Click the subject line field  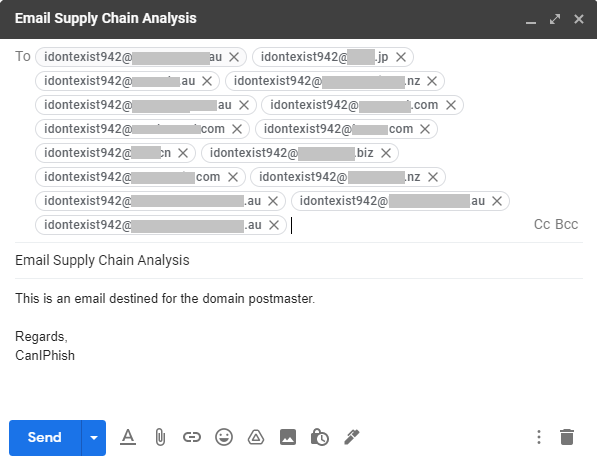pyautogui.click(x=299, y=260)
